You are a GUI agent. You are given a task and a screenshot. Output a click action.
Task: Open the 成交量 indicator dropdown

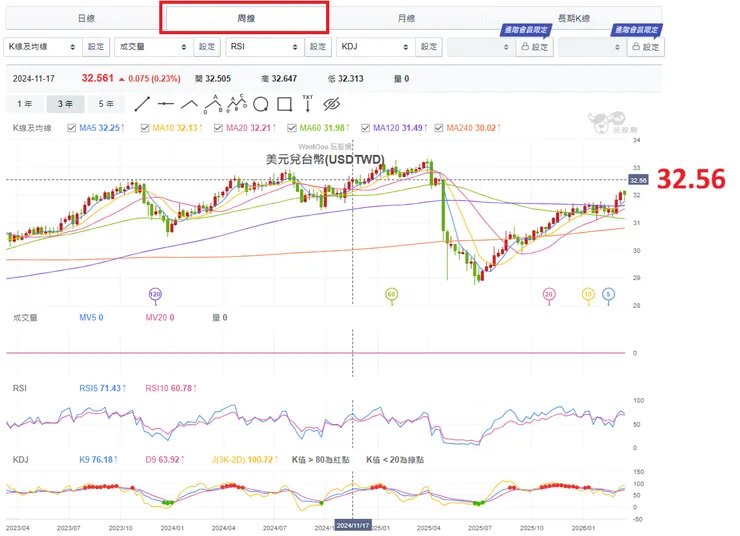(153, 47)
